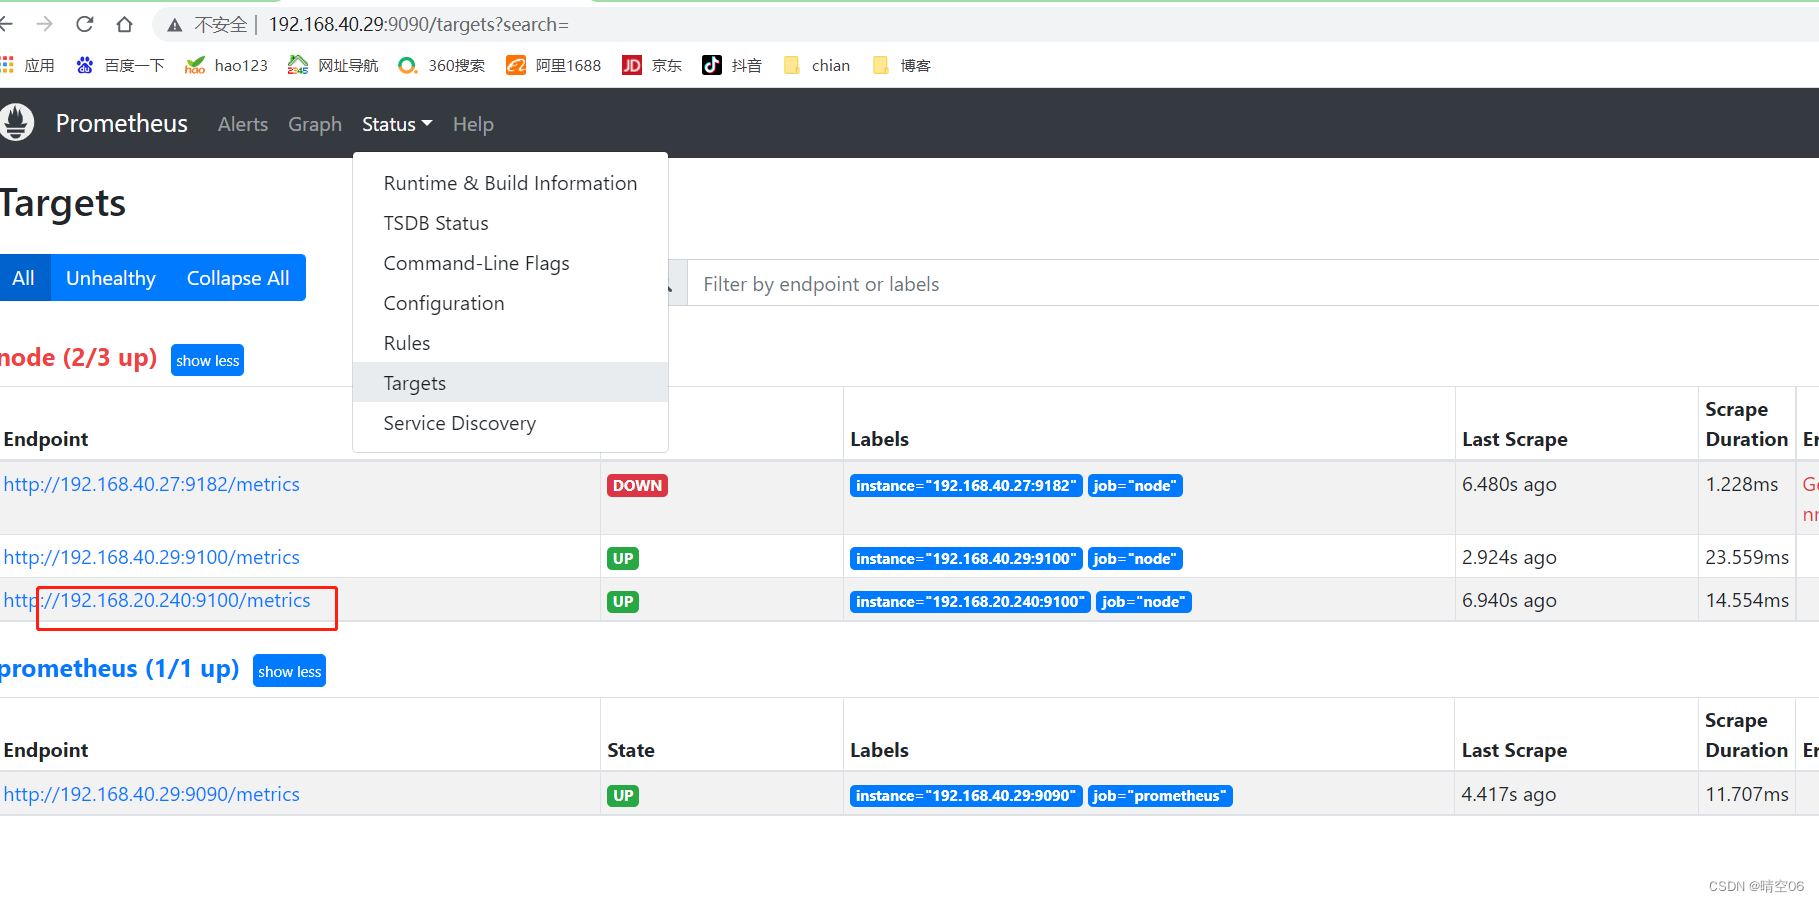
Task: Click the Prometheus logo icon
Action: pyautogui.click(x=17, y=122)
